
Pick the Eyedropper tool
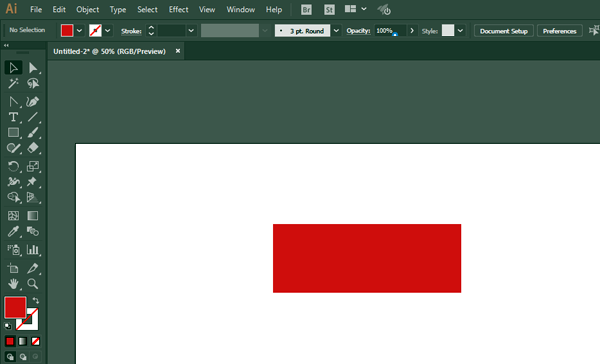[13, 231]
